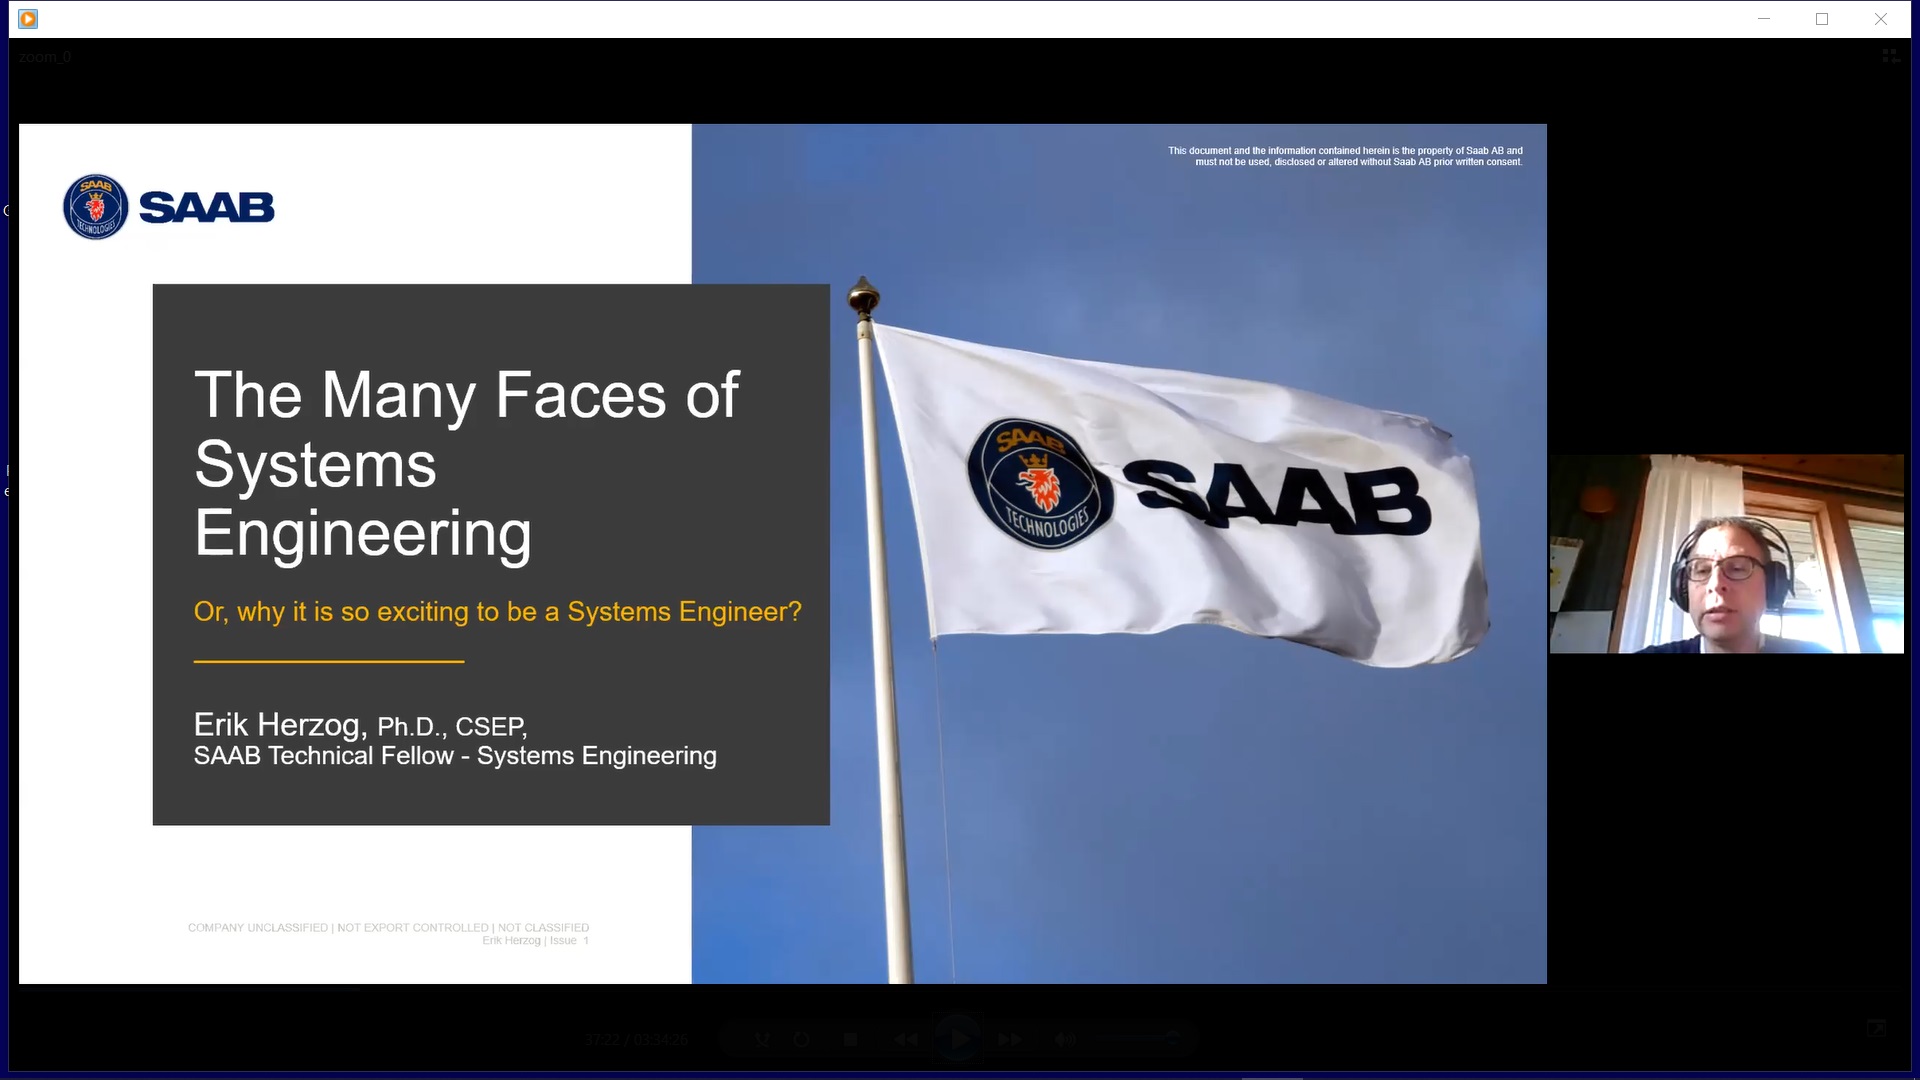Screen dimensions: 1920x1080
Task: Click the SAAB presentation slide in the video
Action: [x=783, y=554]
